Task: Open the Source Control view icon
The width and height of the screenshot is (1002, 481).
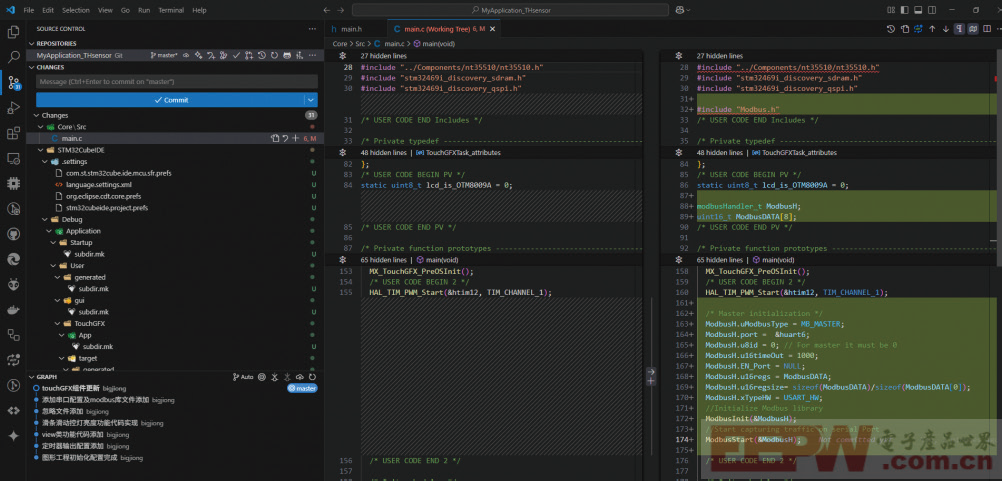Action: tap(13, 82)
